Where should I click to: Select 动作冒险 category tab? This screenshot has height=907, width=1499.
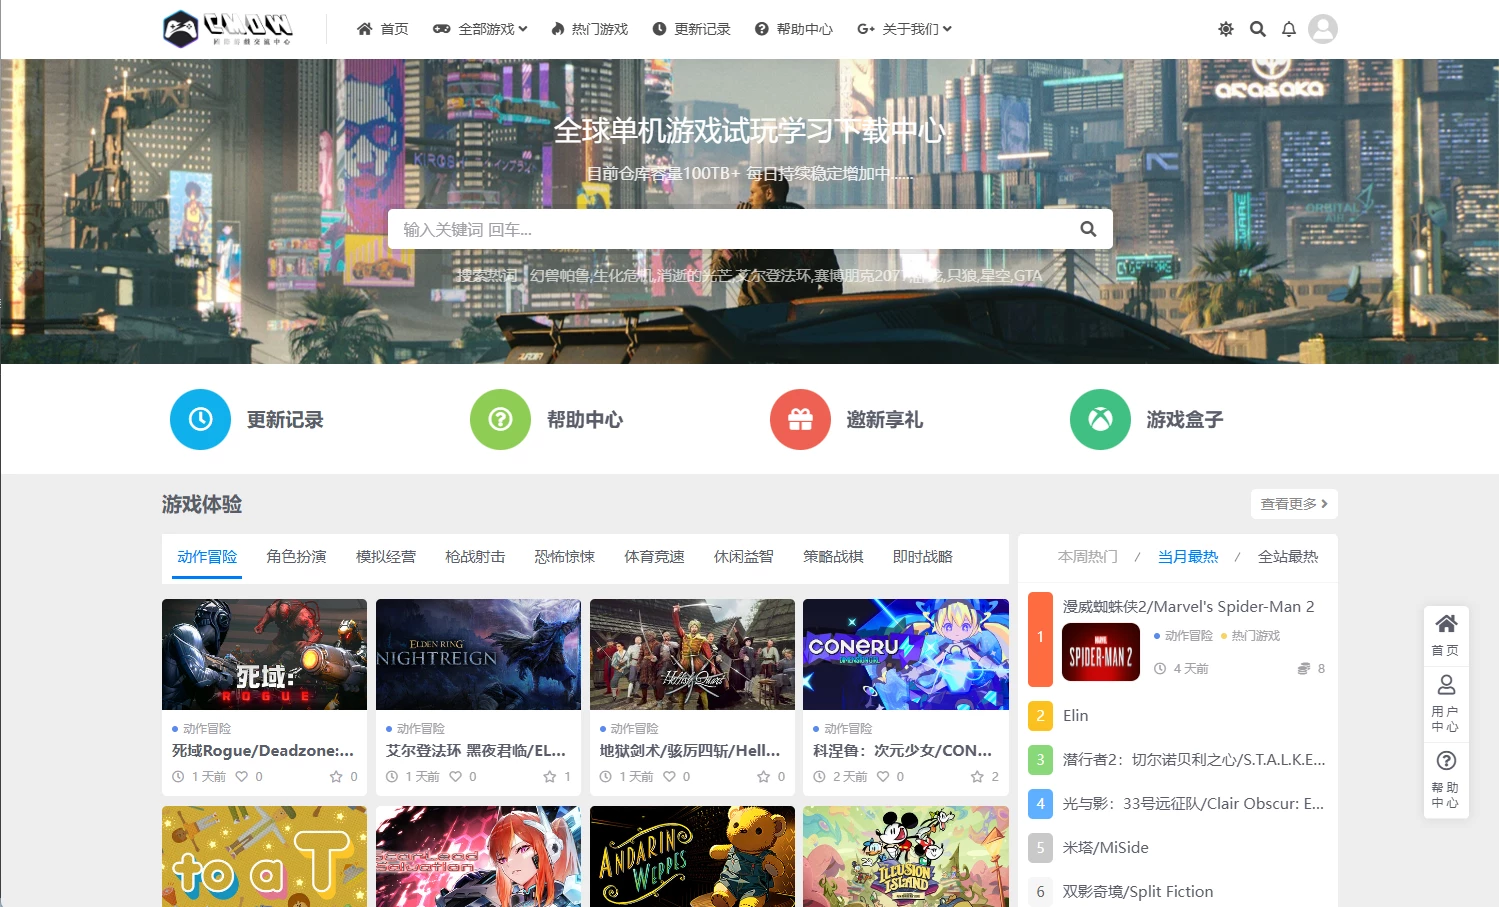coord(207,556)
